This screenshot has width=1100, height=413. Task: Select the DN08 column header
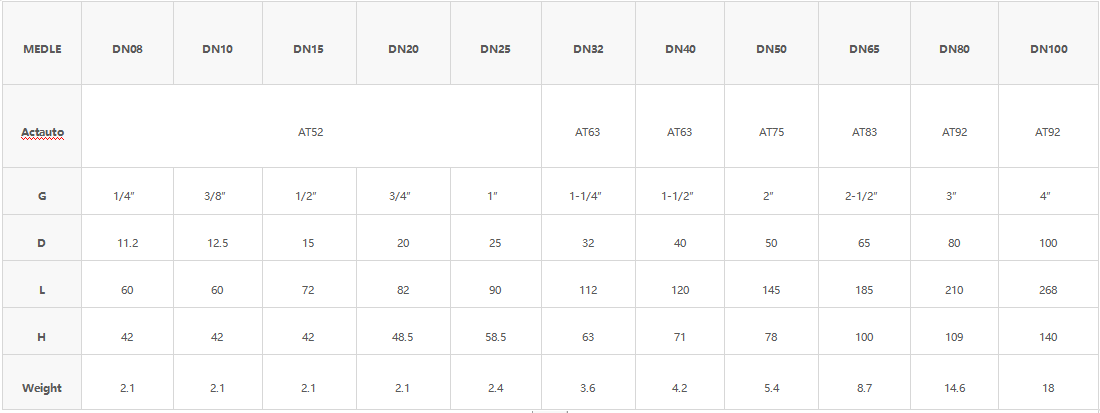127,49
